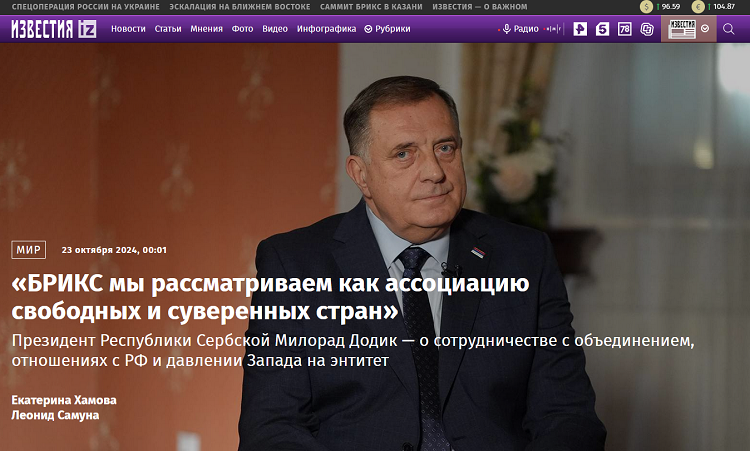Image resolution: width=750 pixels, height=451 pixels.
Task: Go to homepage via Известия iz logo
Action: coord(54,29)
